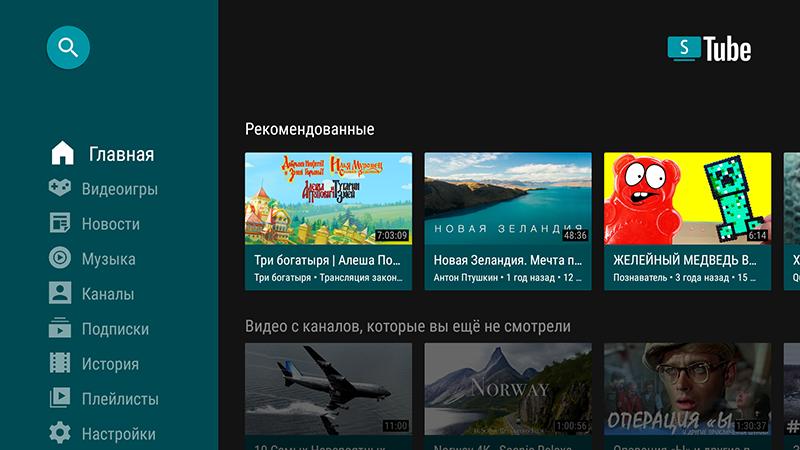This screenshot has width=800, height=450.
Task: Open the Настройки gear icon
Action: tap(61, 434)
